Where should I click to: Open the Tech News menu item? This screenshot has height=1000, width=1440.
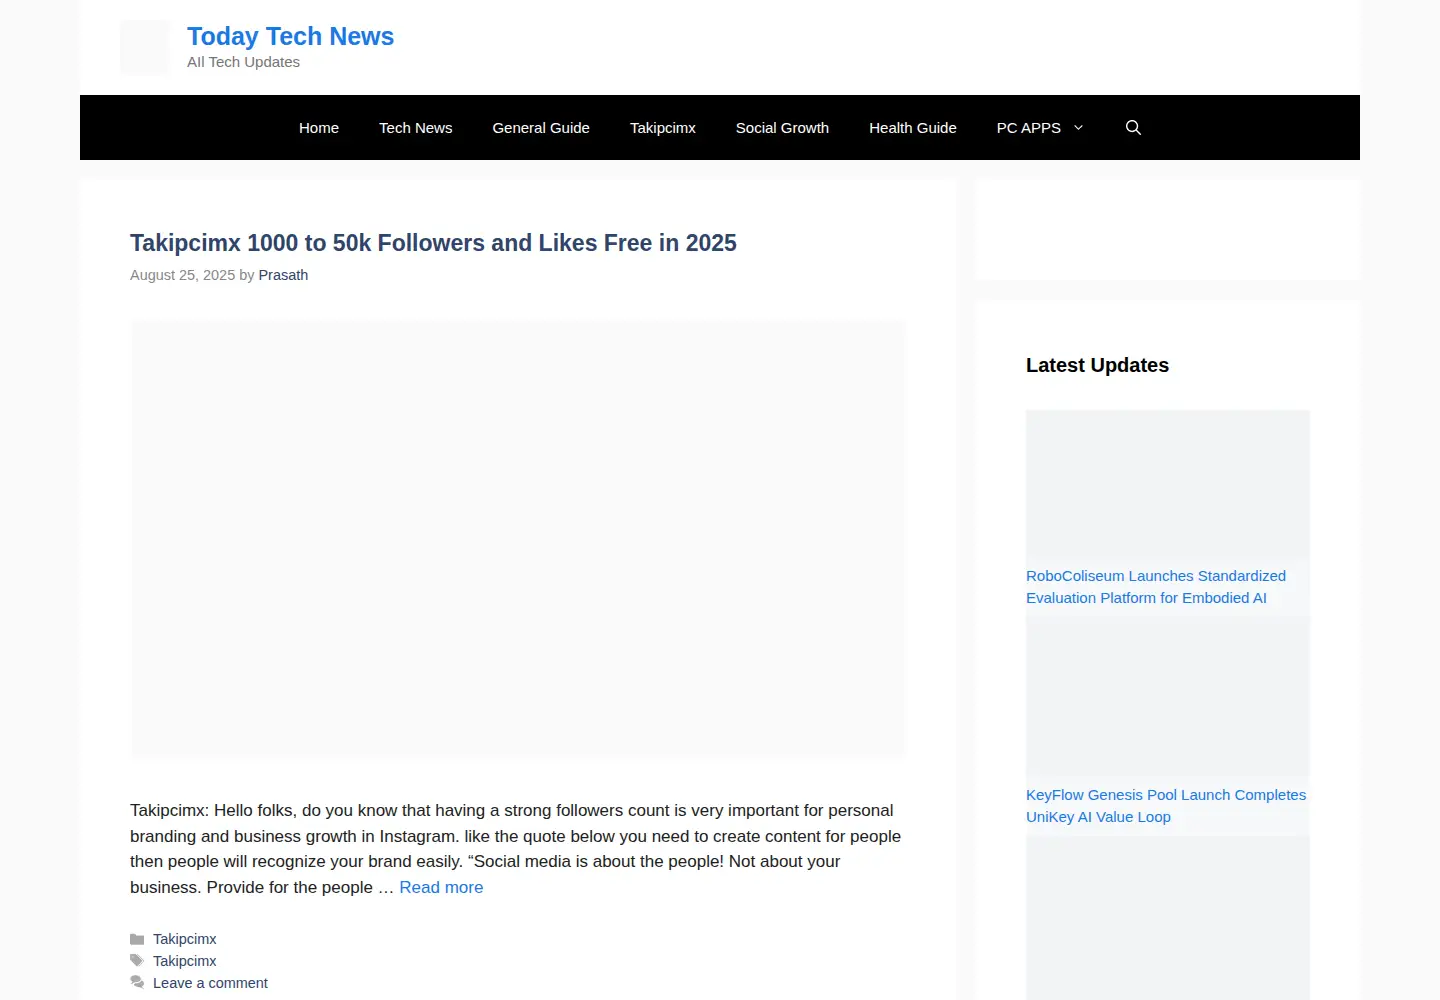point(415,127)
